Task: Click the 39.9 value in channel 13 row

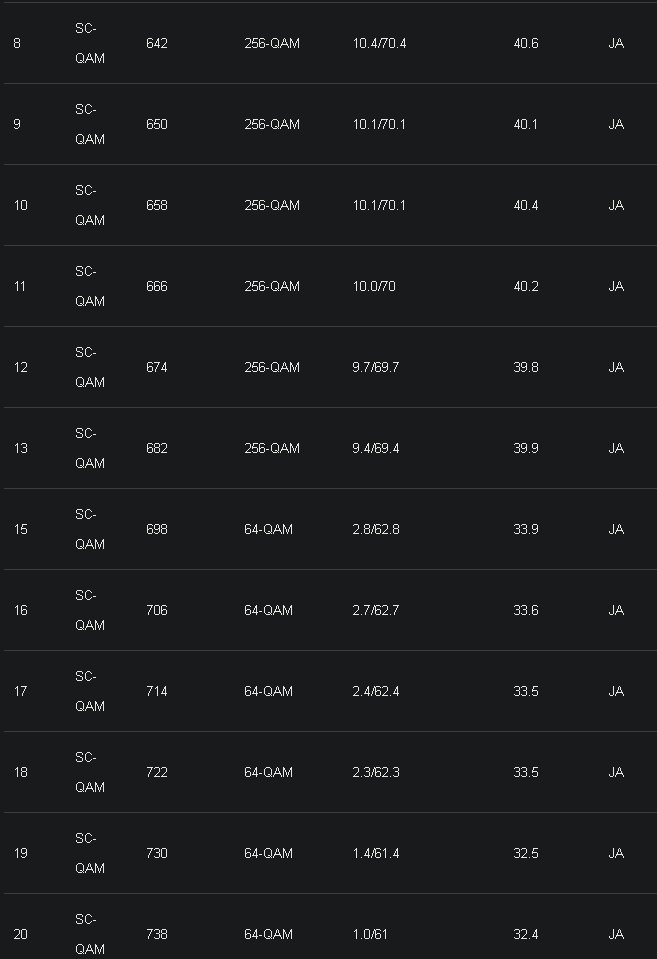Action: 526,449
